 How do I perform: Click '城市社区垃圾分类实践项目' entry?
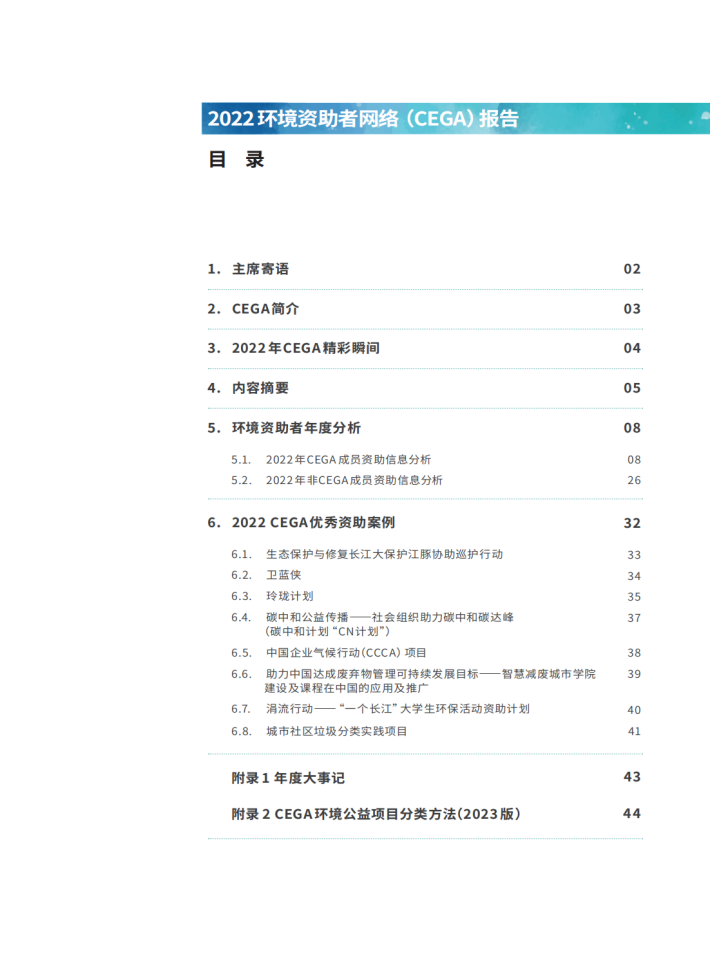[336, 731]
